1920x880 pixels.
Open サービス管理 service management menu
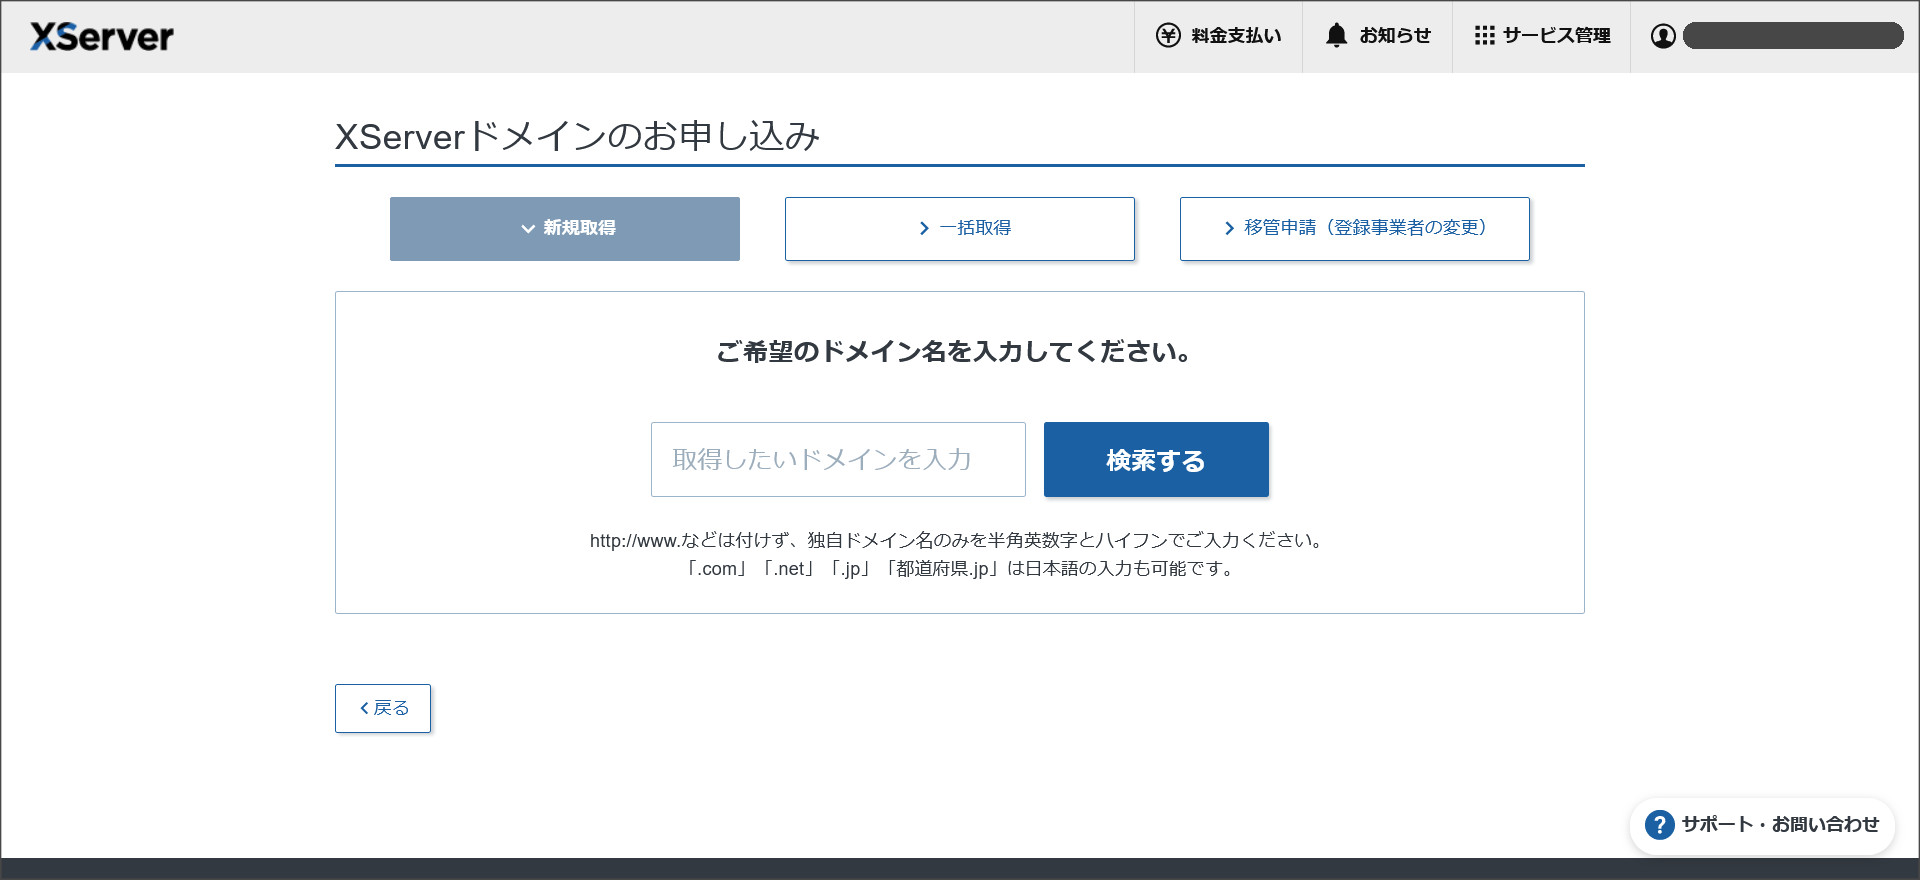click(1541, 36)
